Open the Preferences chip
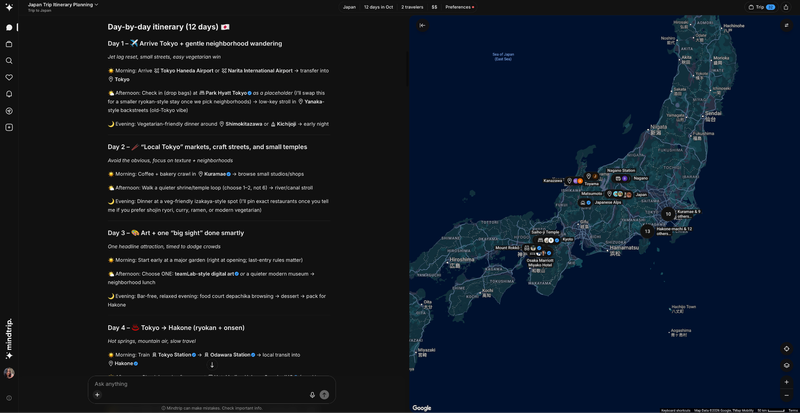This screenshot has width=800, height=413. tap(459, 7)
